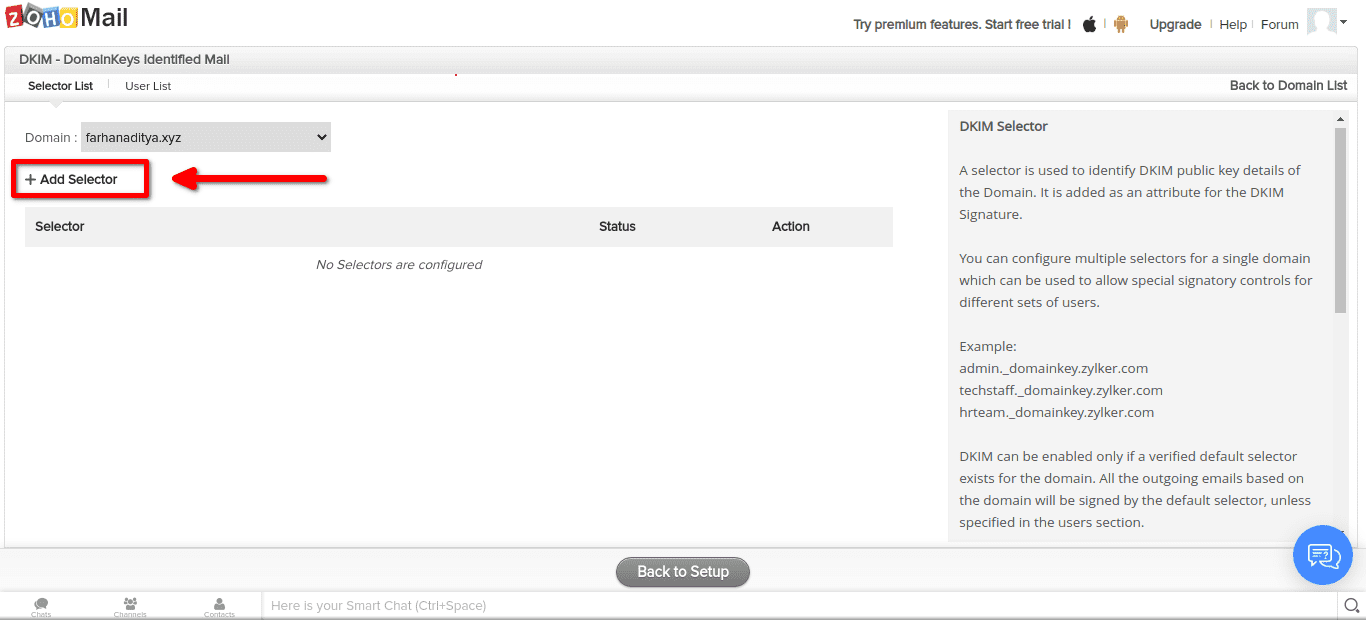Switch to the User List tab

(147, 86)
